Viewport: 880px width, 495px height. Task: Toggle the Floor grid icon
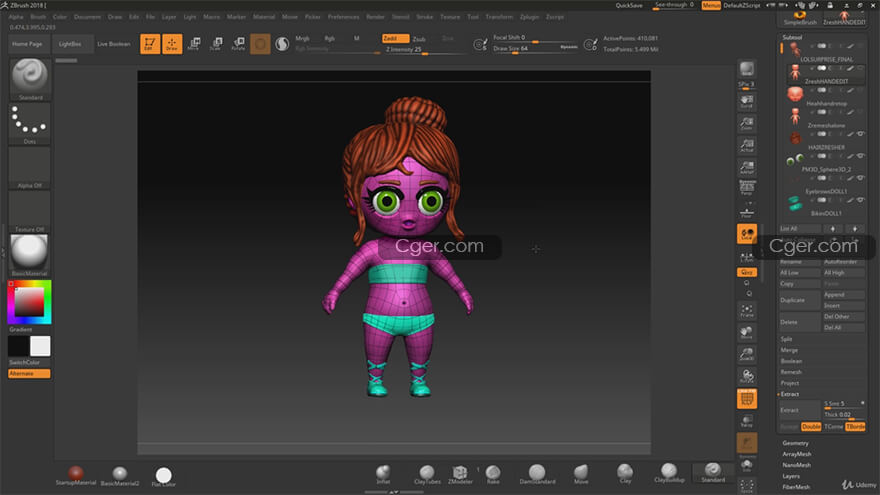(747, 213)
